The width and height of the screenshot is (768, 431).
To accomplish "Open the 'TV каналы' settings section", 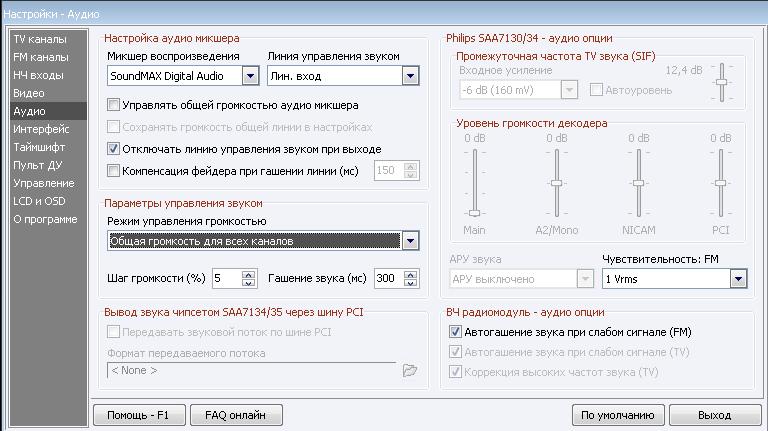I will point(41,39).
